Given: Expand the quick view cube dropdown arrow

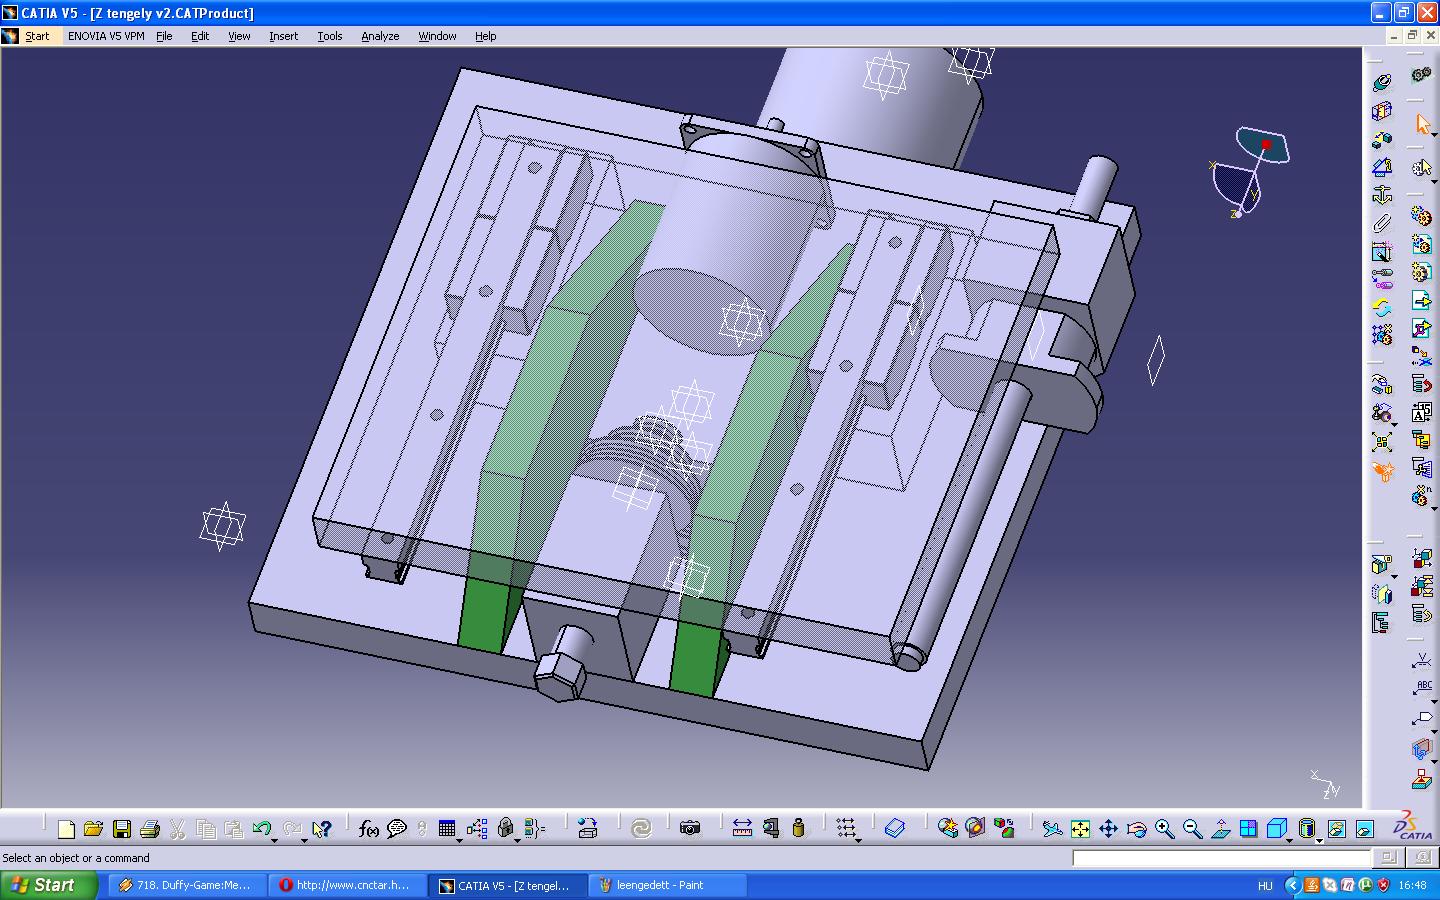Looking at the screenshot, I should [x=1290, y=840].
